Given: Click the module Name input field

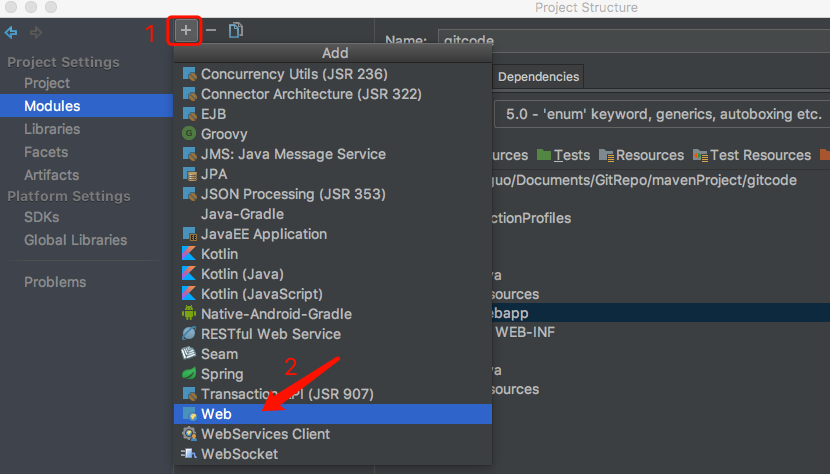Looking at the screenshot, I should [634, 40].
